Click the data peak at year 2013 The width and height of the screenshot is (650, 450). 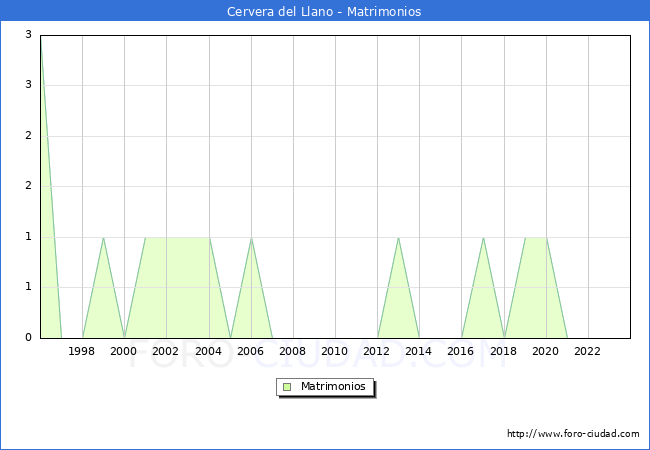398,238
